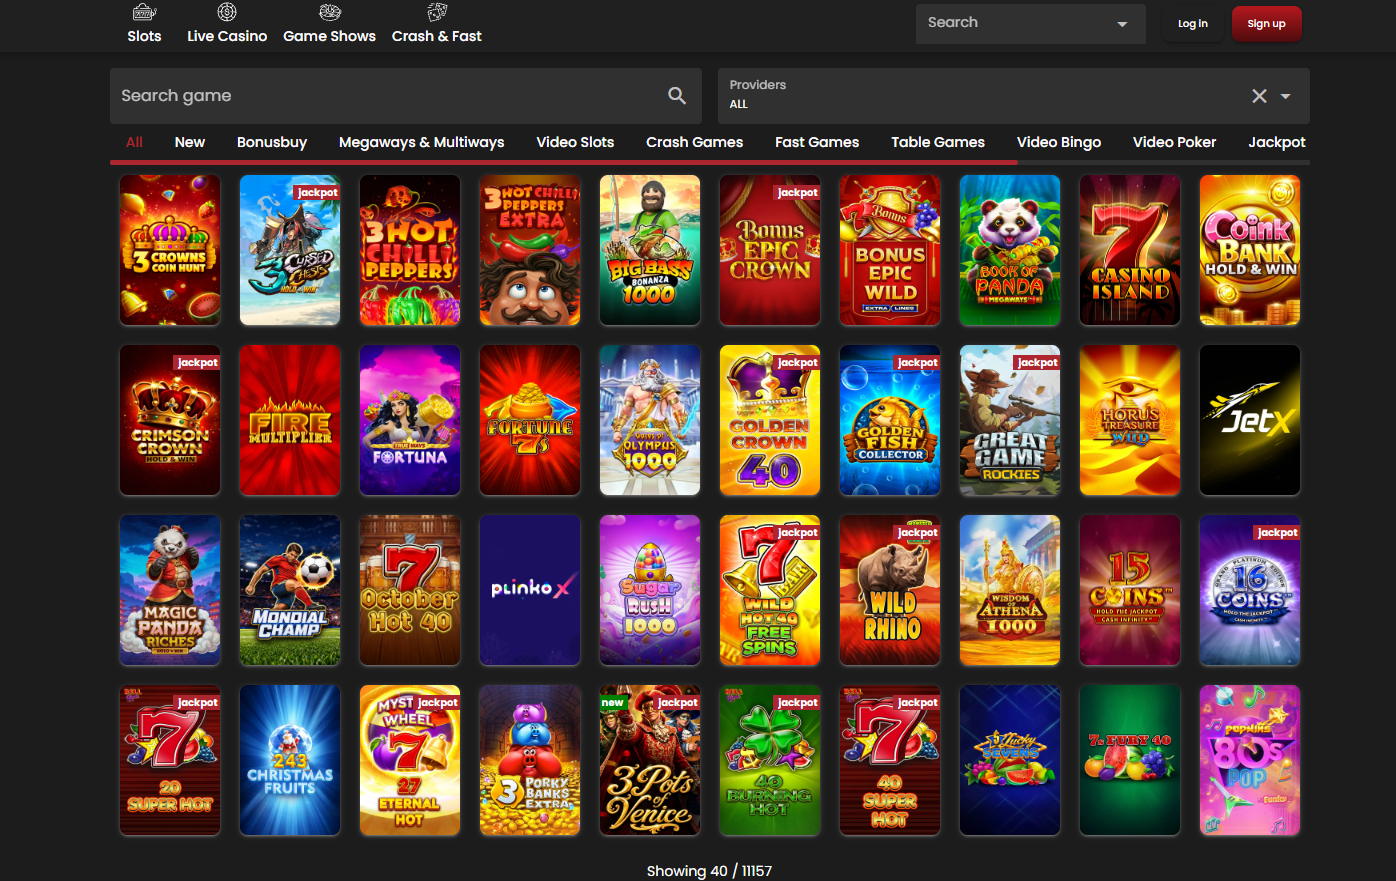Image resolution: width=1396 pixels, height=881 pixels.
Task: Launch the JetX game
Action: pyautogui.click(x=1250, y=420)
